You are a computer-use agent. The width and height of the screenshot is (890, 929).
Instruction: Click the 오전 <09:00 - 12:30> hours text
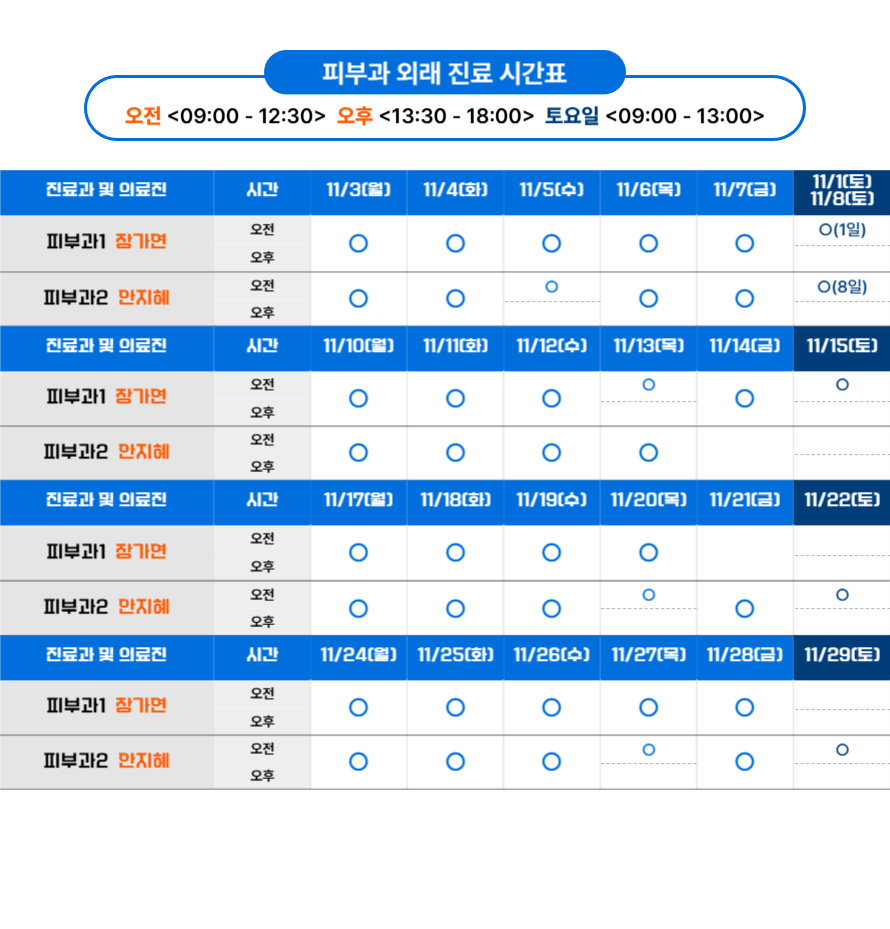225,116
